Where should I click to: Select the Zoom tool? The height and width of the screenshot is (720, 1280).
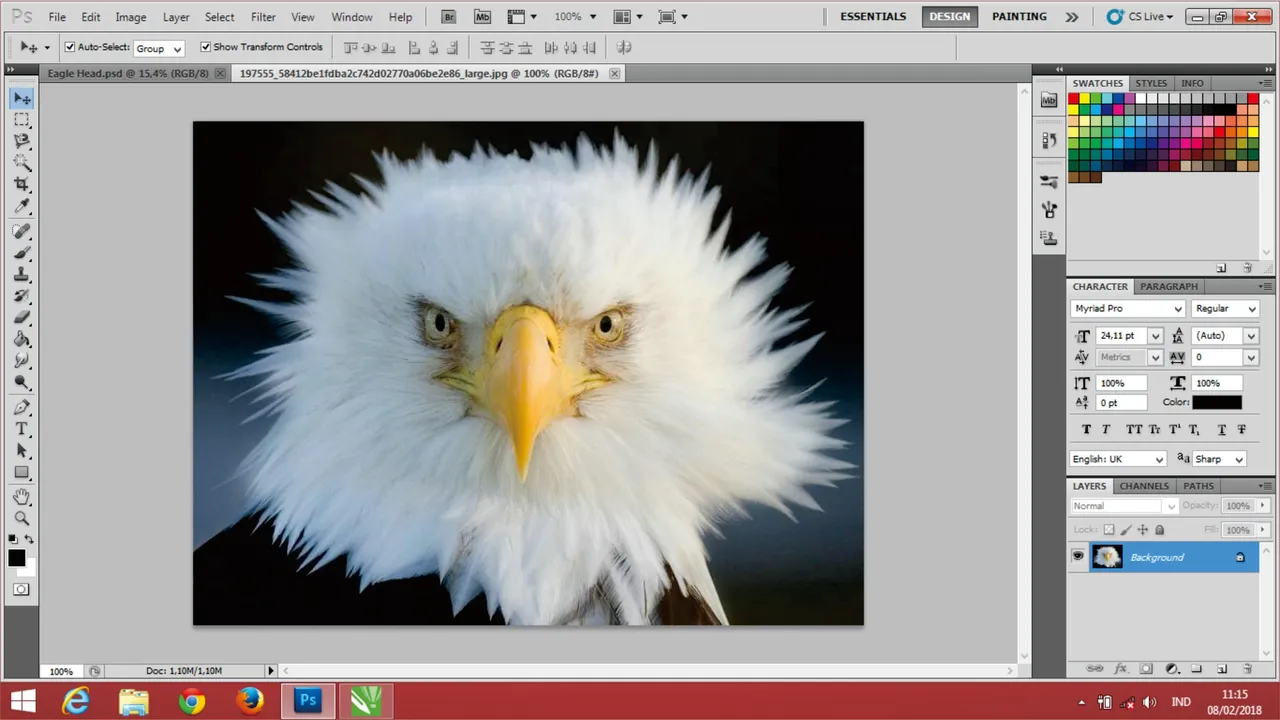pos(22,518)
